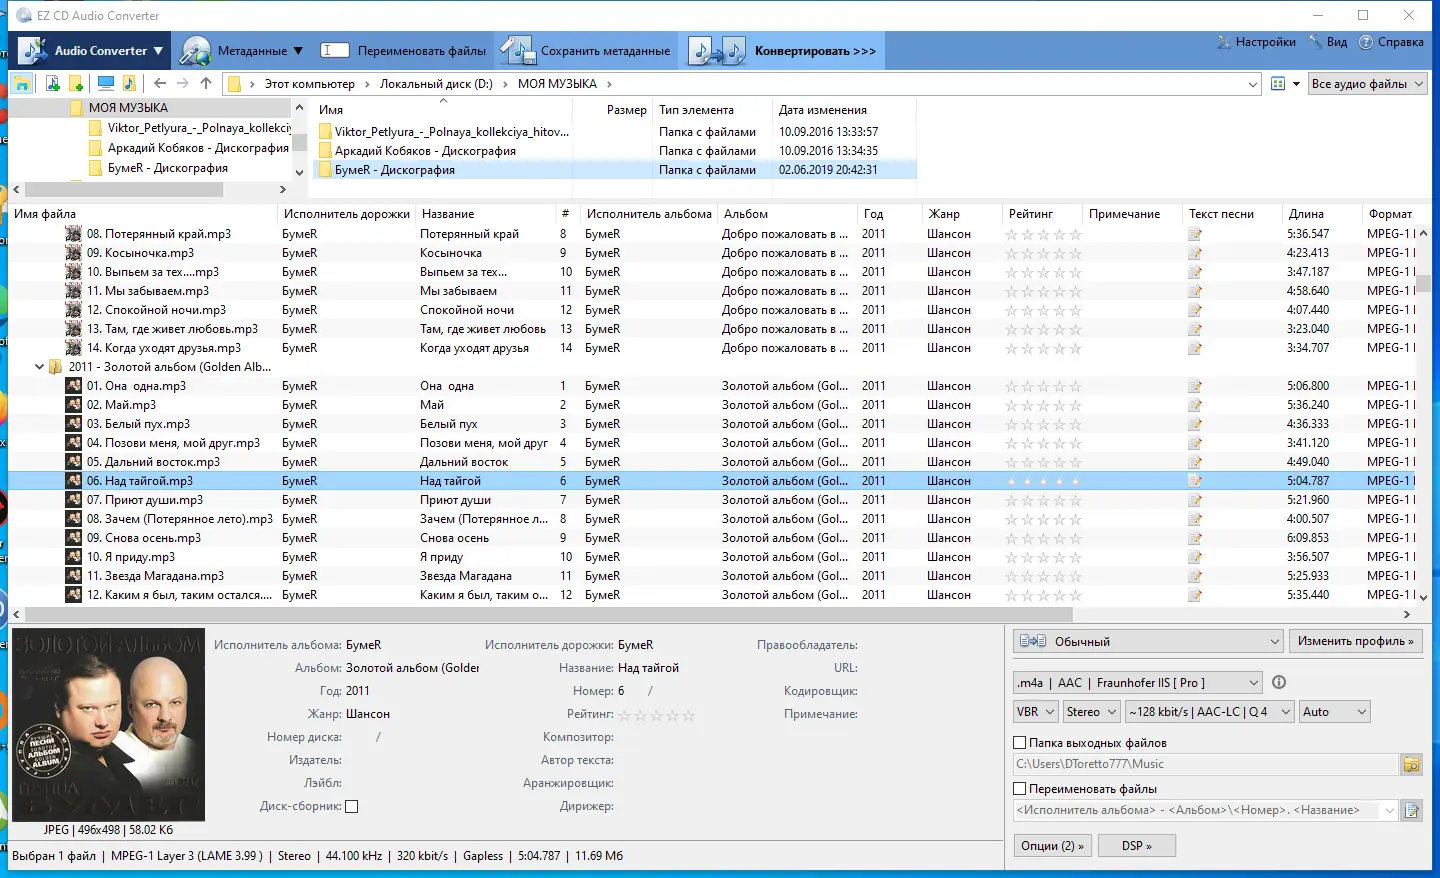
Task: Open lyrics icon for 11. Звезда Магадана
Action: click(x=1195, y=576)
